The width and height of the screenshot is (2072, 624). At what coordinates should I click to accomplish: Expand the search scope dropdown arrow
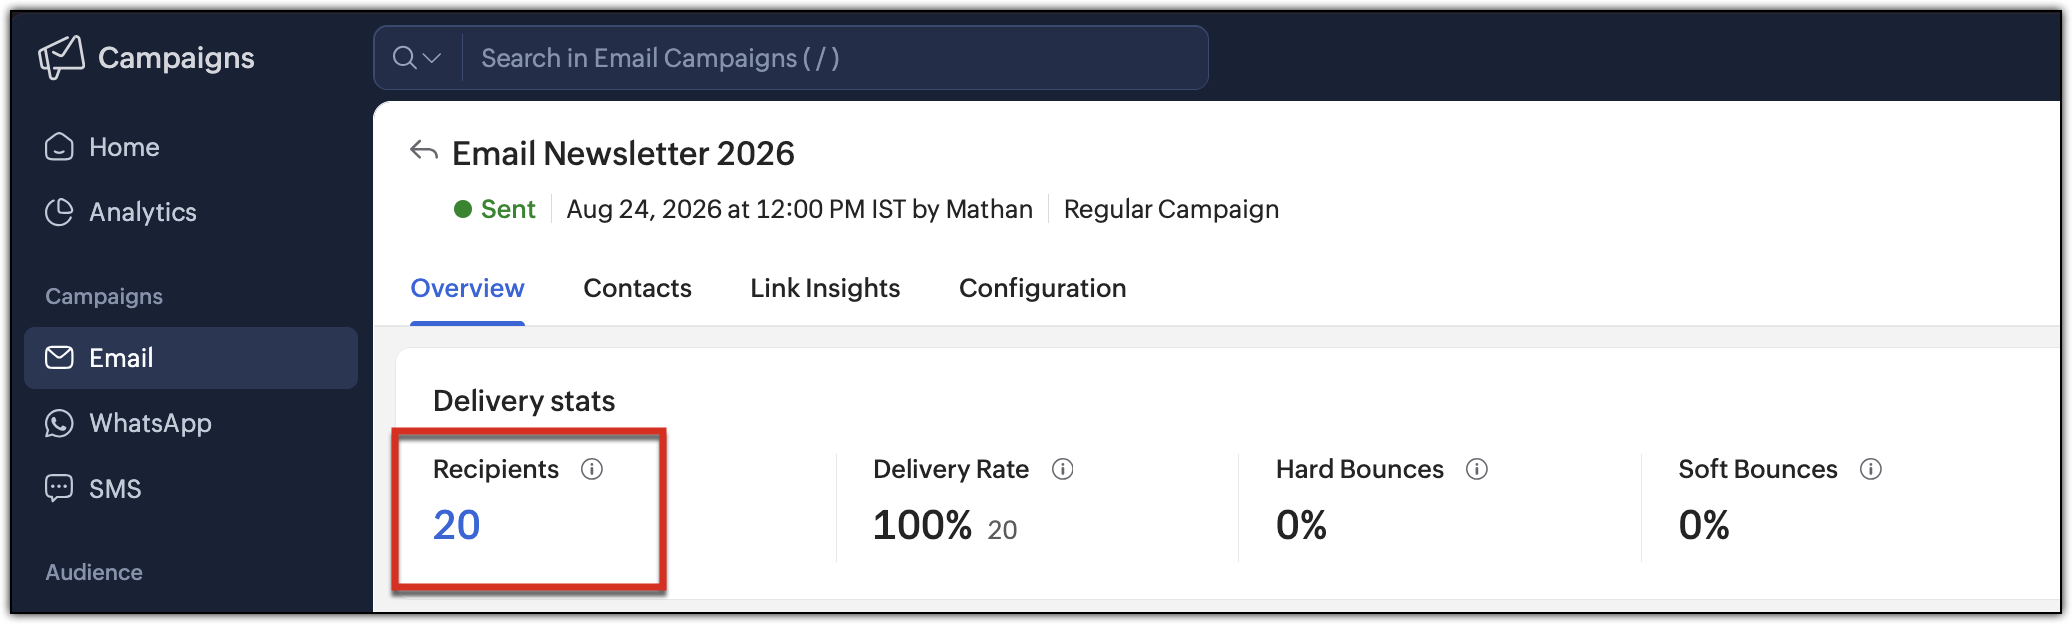[432, 58]
